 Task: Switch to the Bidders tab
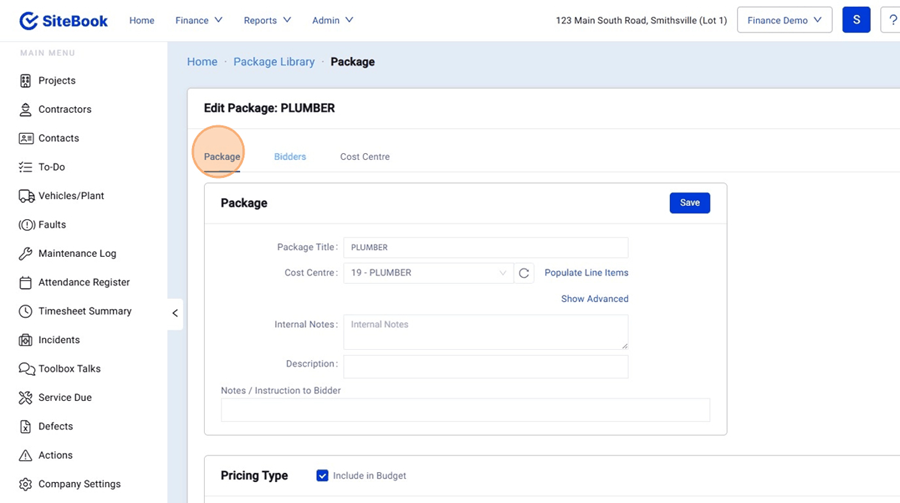290,157
